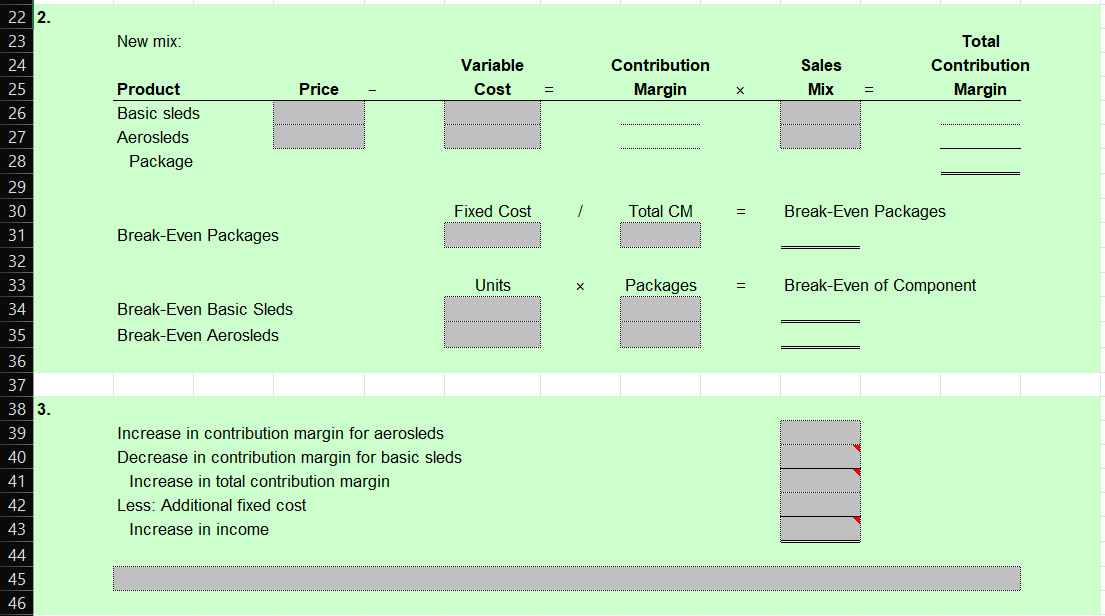Select the Total CM input cell
Viewport: 1105px width, 616px height.
pos(660,235)
